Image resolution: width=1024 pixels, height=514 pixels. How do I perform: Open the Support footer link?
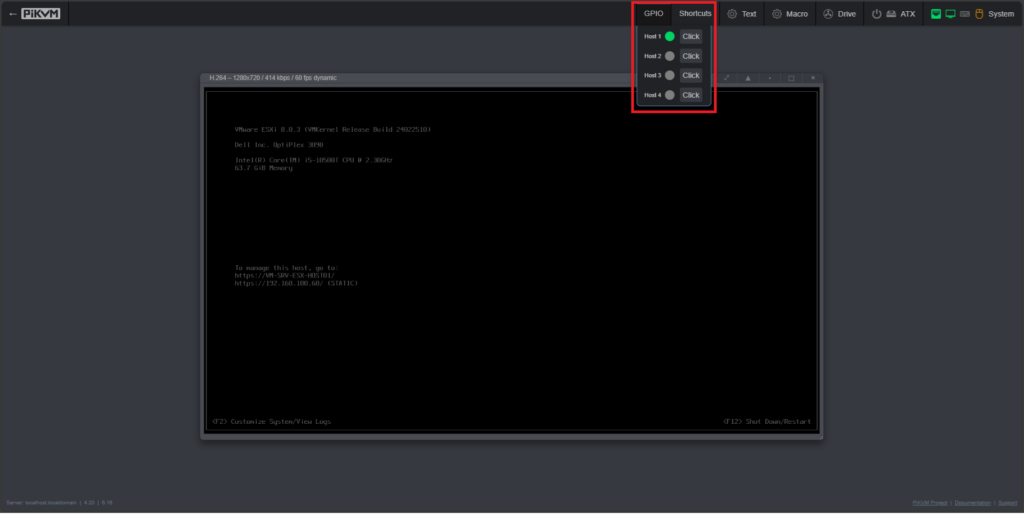point(1008,503)
